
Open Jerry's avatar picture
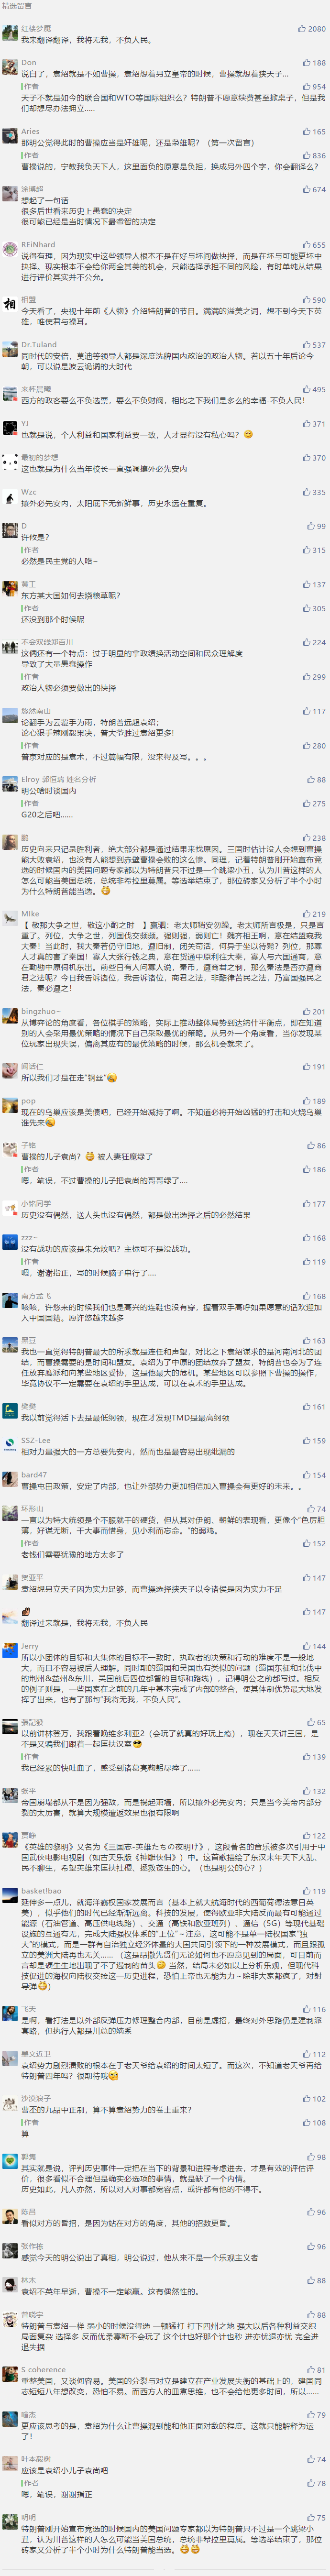coord(10,1650)
